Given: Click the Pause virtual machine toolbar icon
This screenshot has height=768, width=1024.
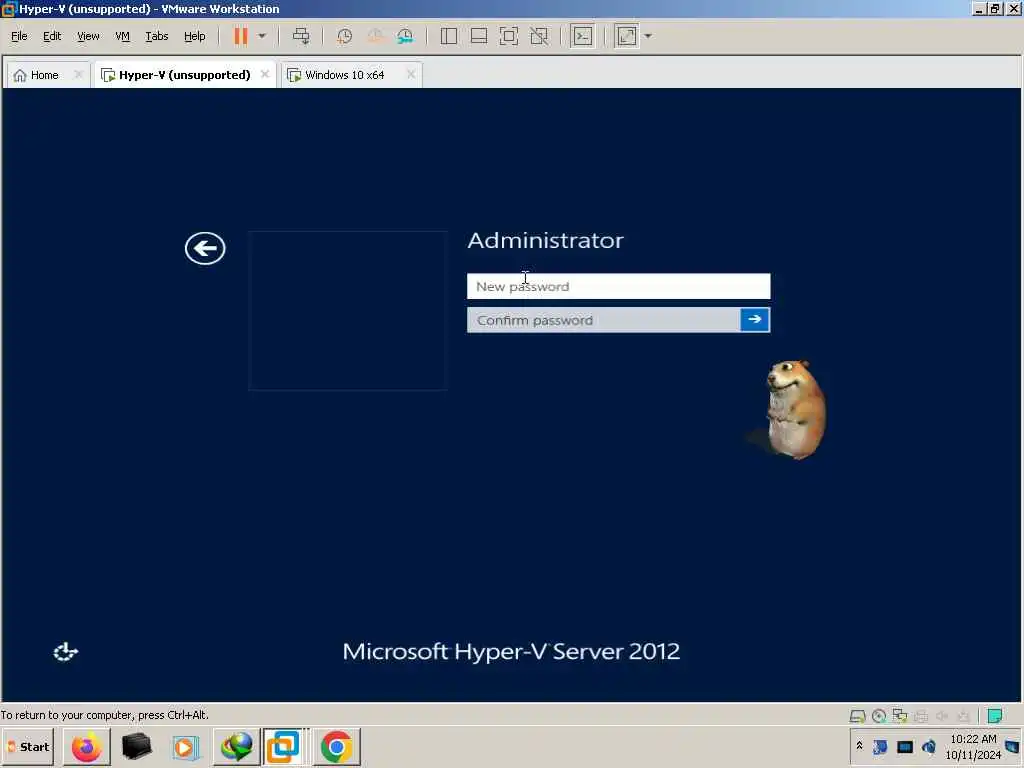Looking at the screenshot, I should pos(241,36).
